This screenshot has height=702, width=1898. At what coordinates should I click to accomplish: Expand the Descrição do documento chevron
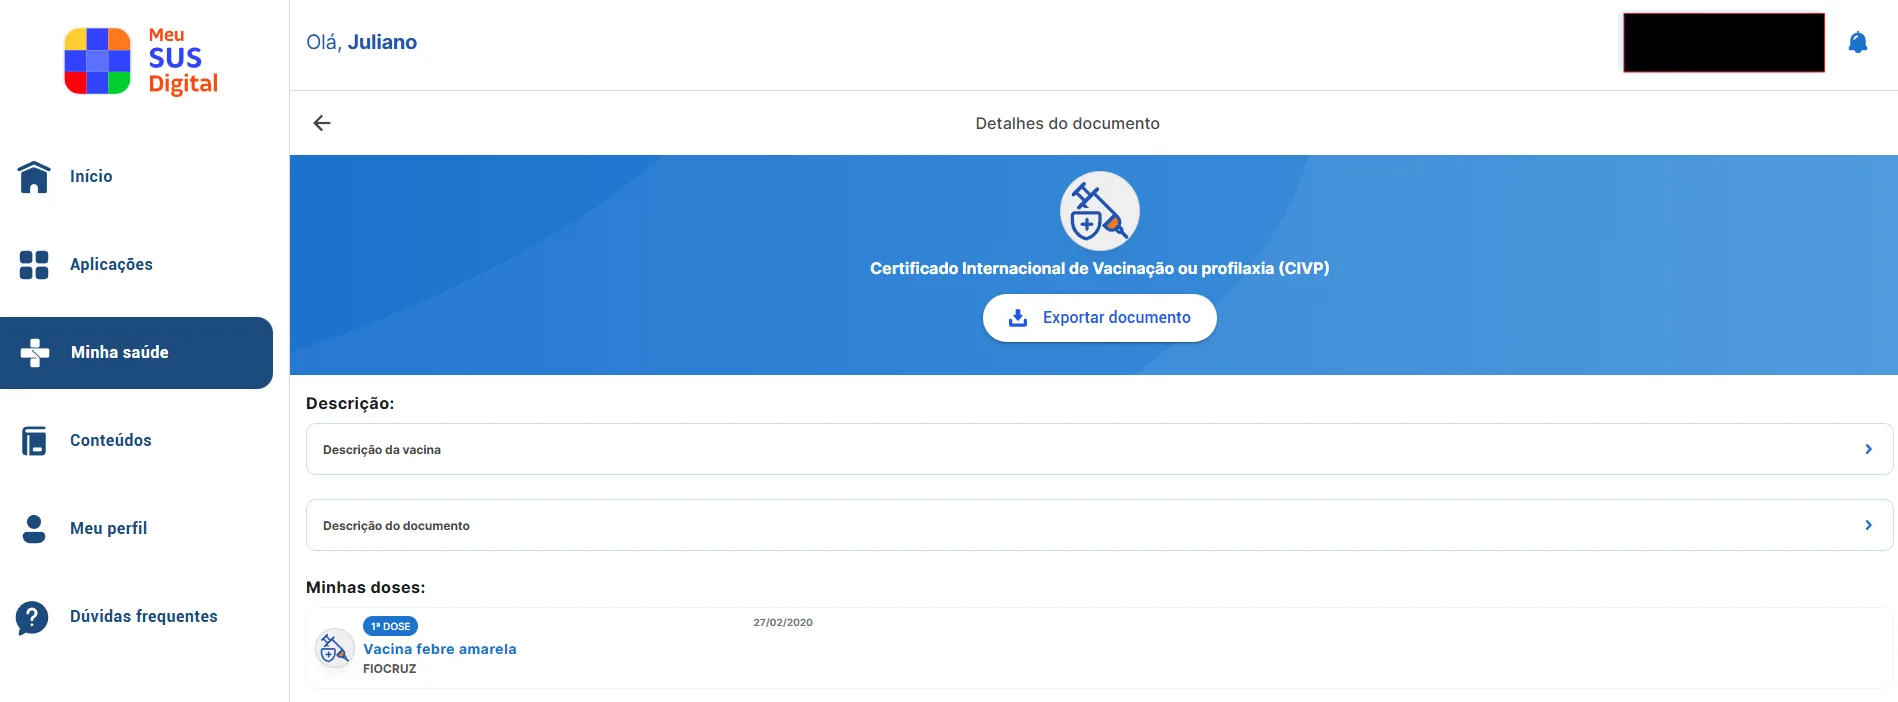(x=1867, y=525)
